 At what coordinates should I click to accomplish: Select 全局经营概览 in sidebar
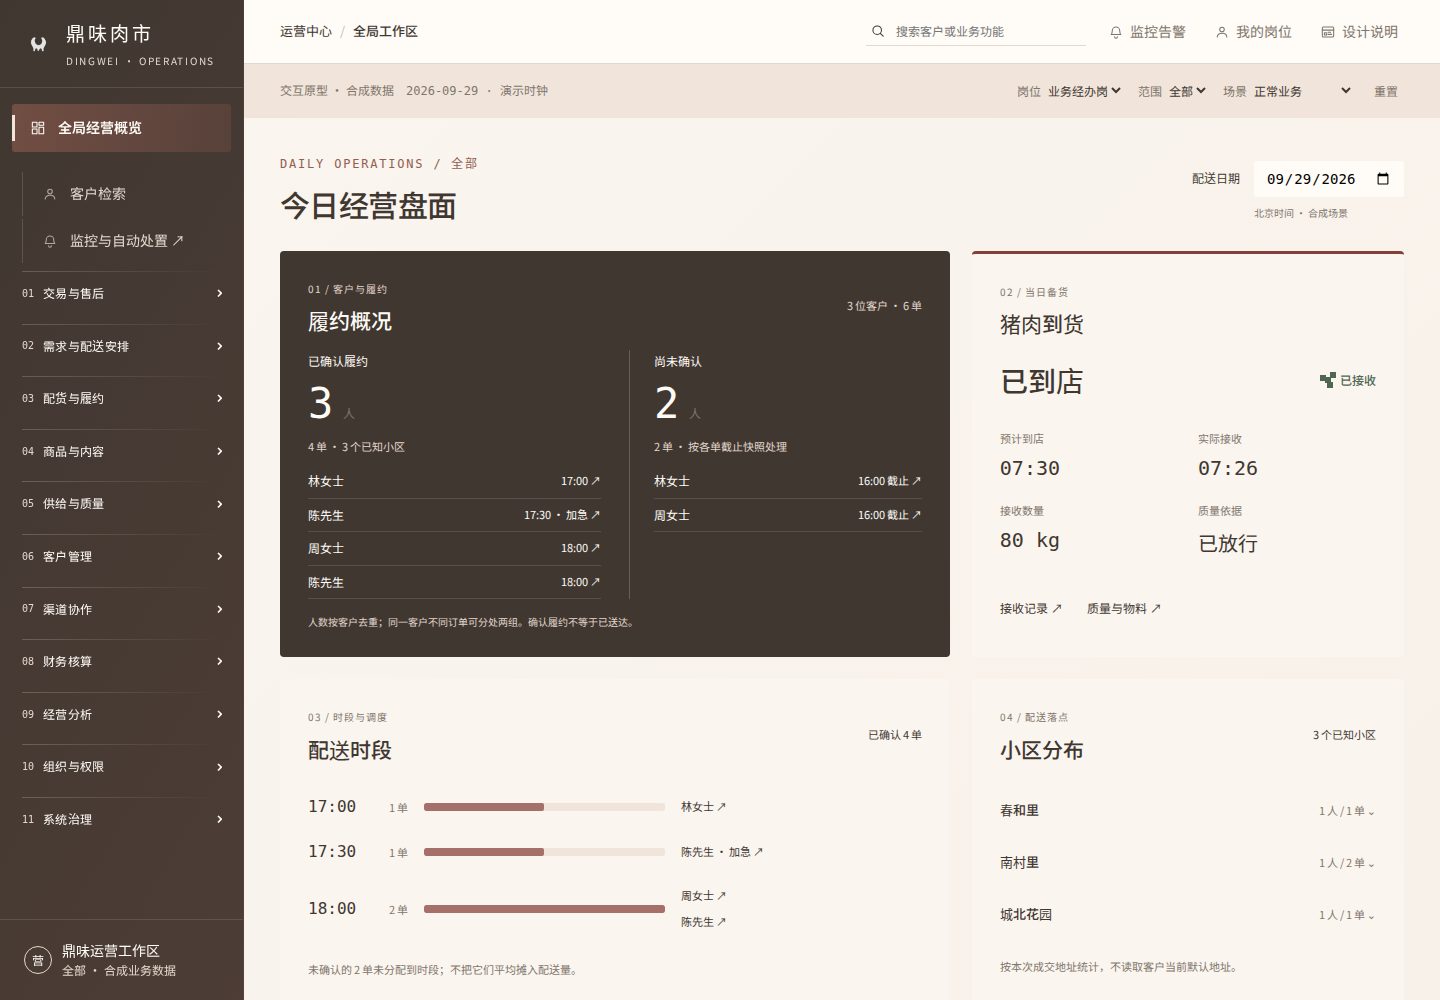pos(121,128)
